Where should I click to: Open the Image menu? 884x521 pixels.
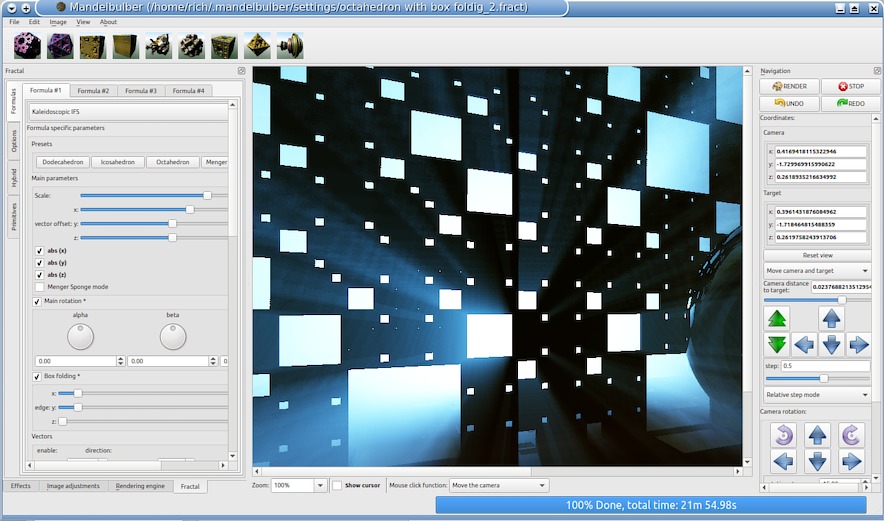58,22
